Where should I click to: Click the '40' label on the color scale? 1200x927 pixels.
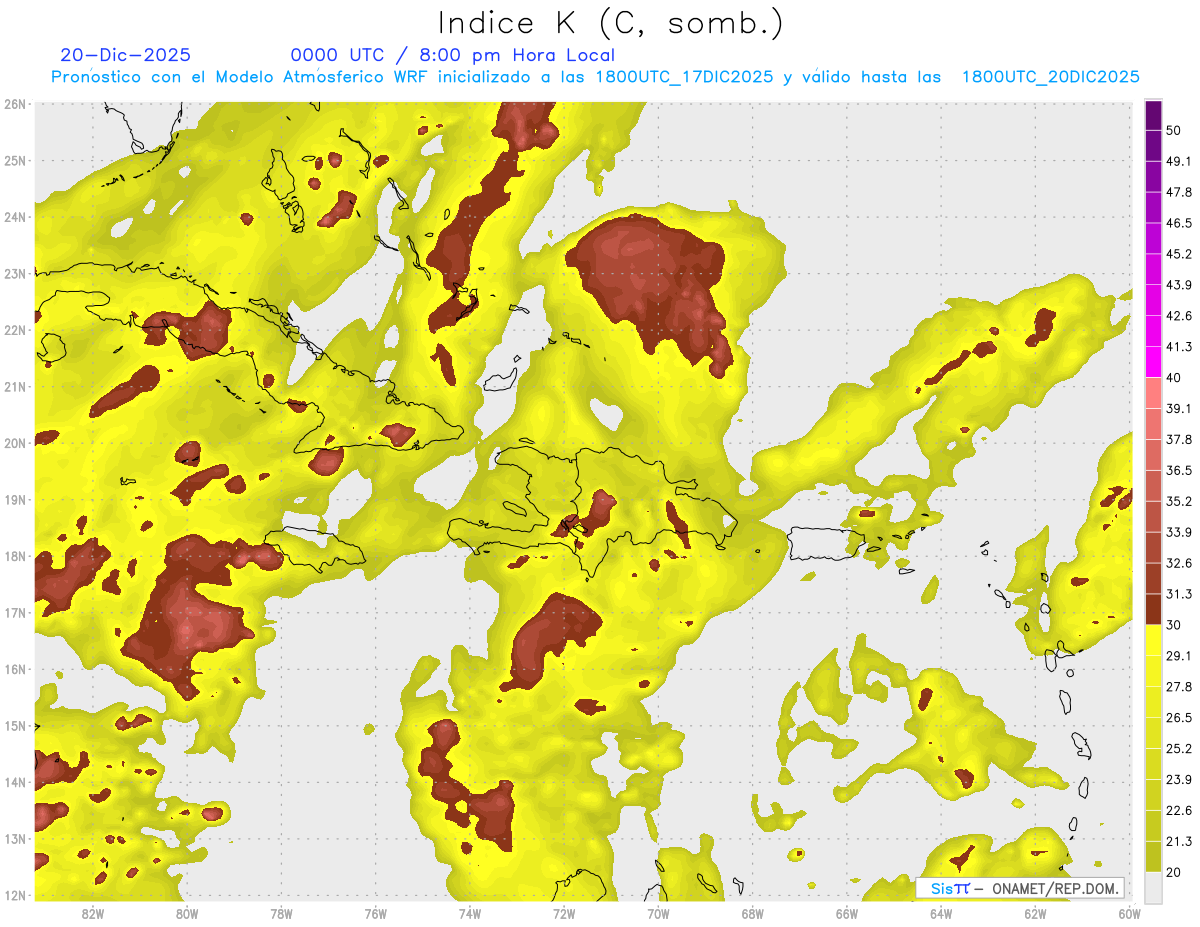click(1173, 378)
